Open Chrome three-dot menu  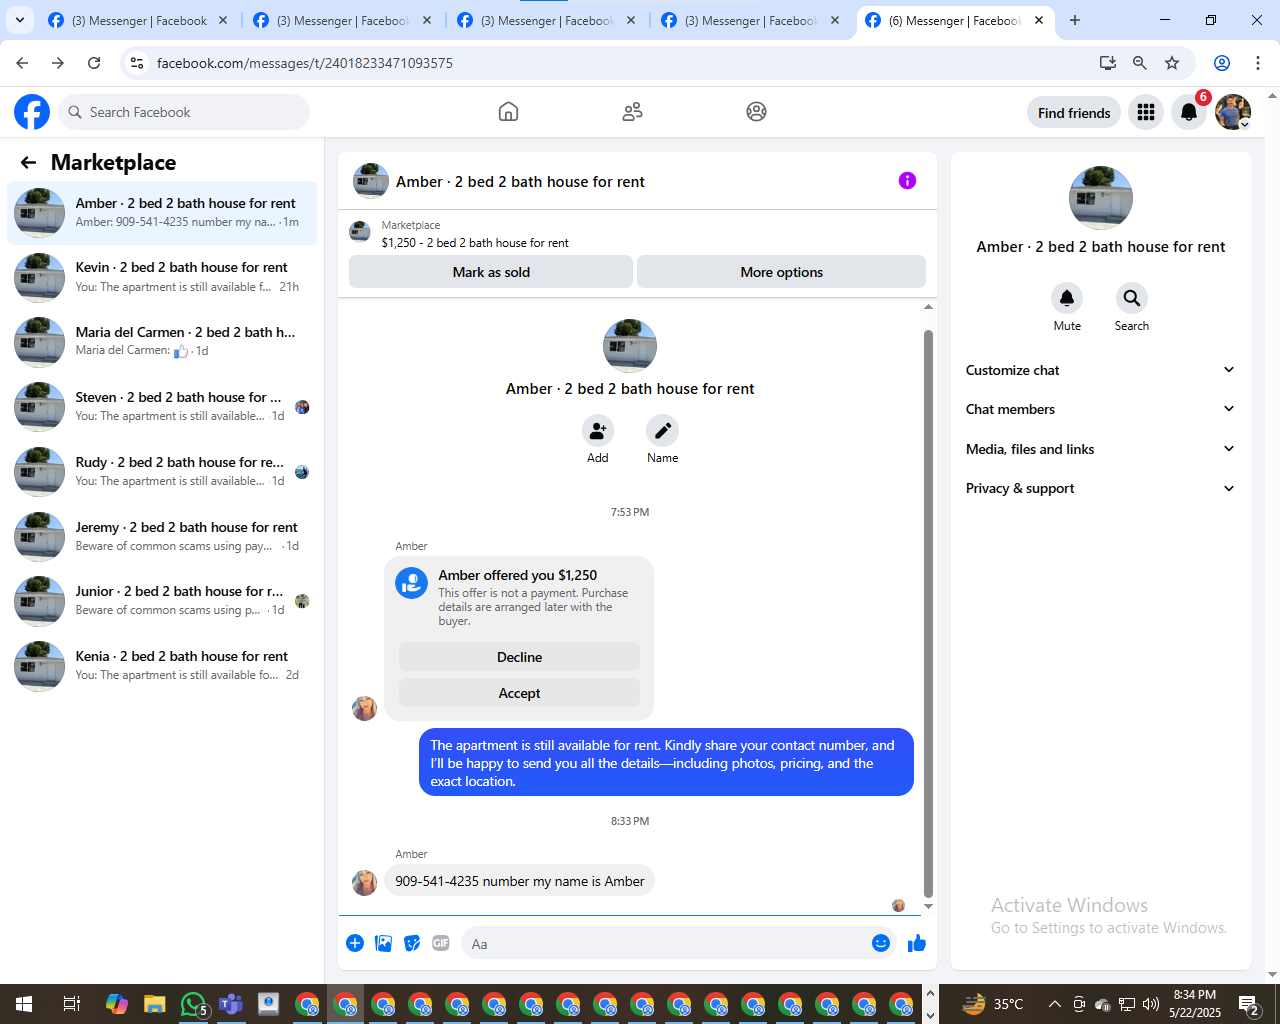coord(1258,63)
